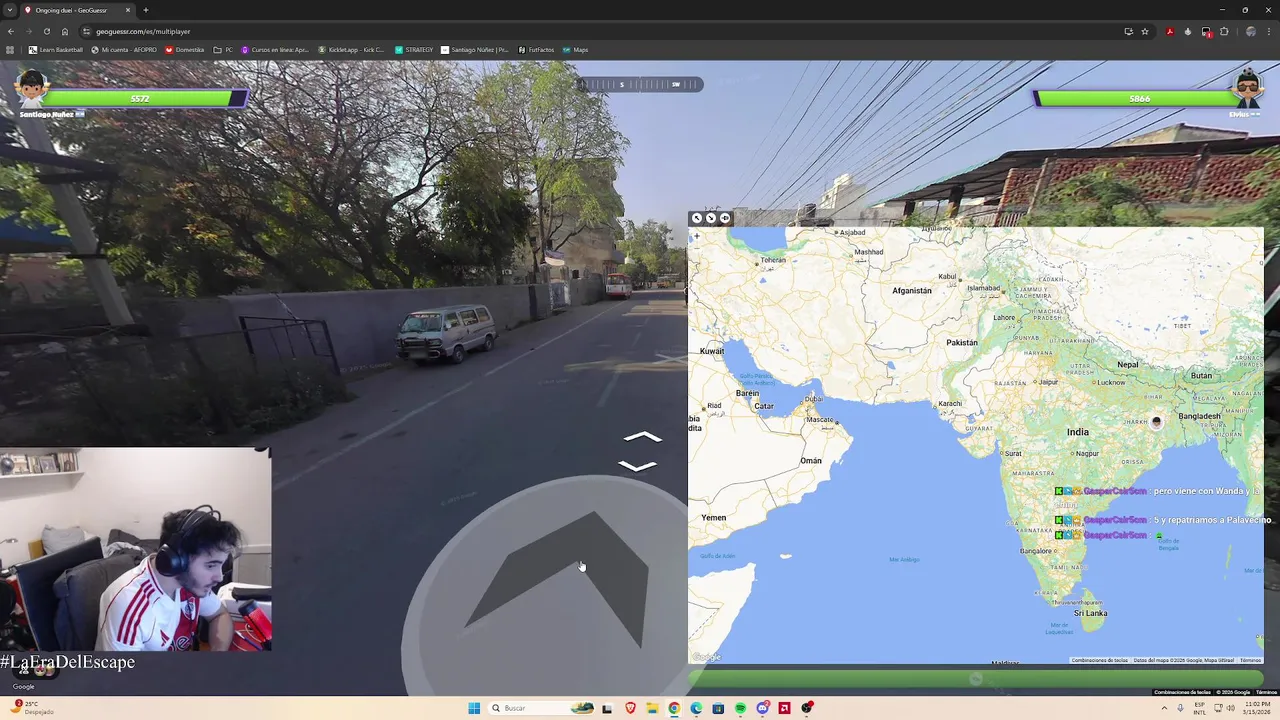
Task: Open Discord from the taskbar
Action: point(763,708)
